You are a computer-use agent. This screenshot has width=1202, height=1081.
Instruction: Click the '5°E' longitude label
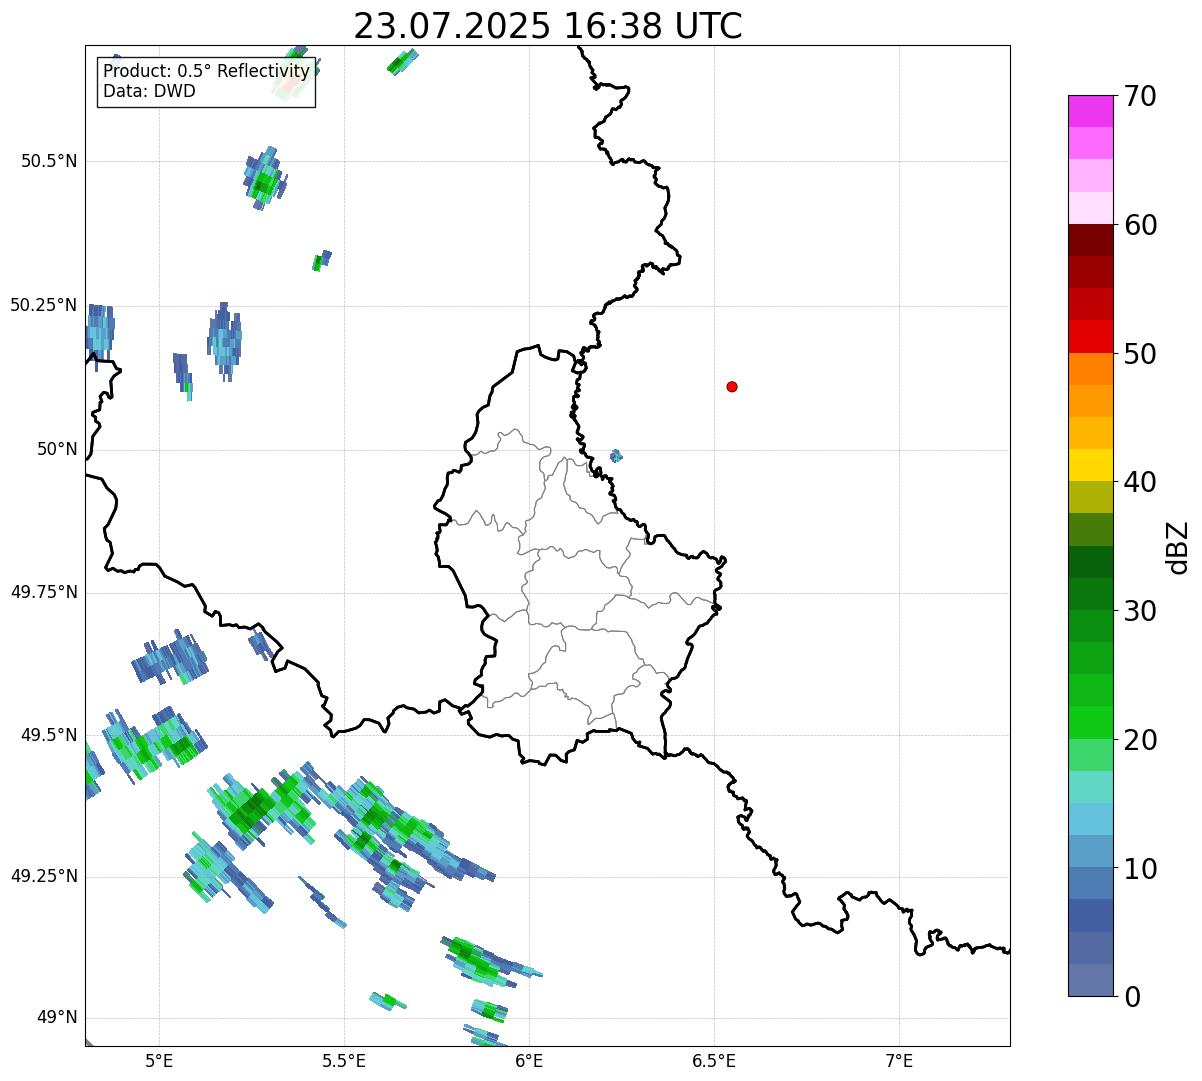coord(160,1060)
